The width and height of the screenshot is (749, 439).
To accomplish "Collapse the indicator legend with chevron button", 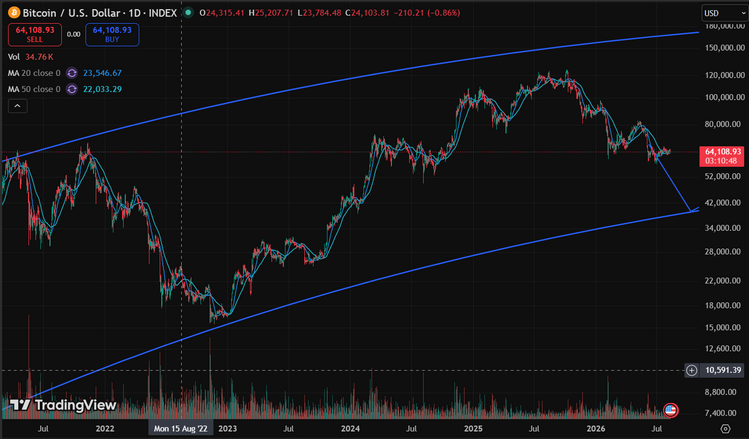I will 17,106.
